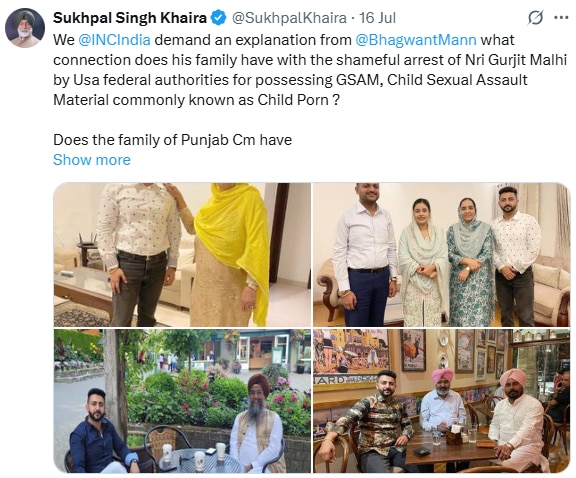576x478 pixels.
Task: Open the three-dot more options menu
Action: tap(561, 17)
